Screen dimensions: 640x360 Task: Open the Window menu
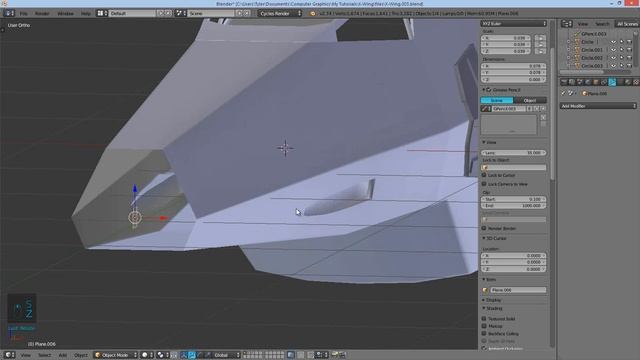pos(65,13)
